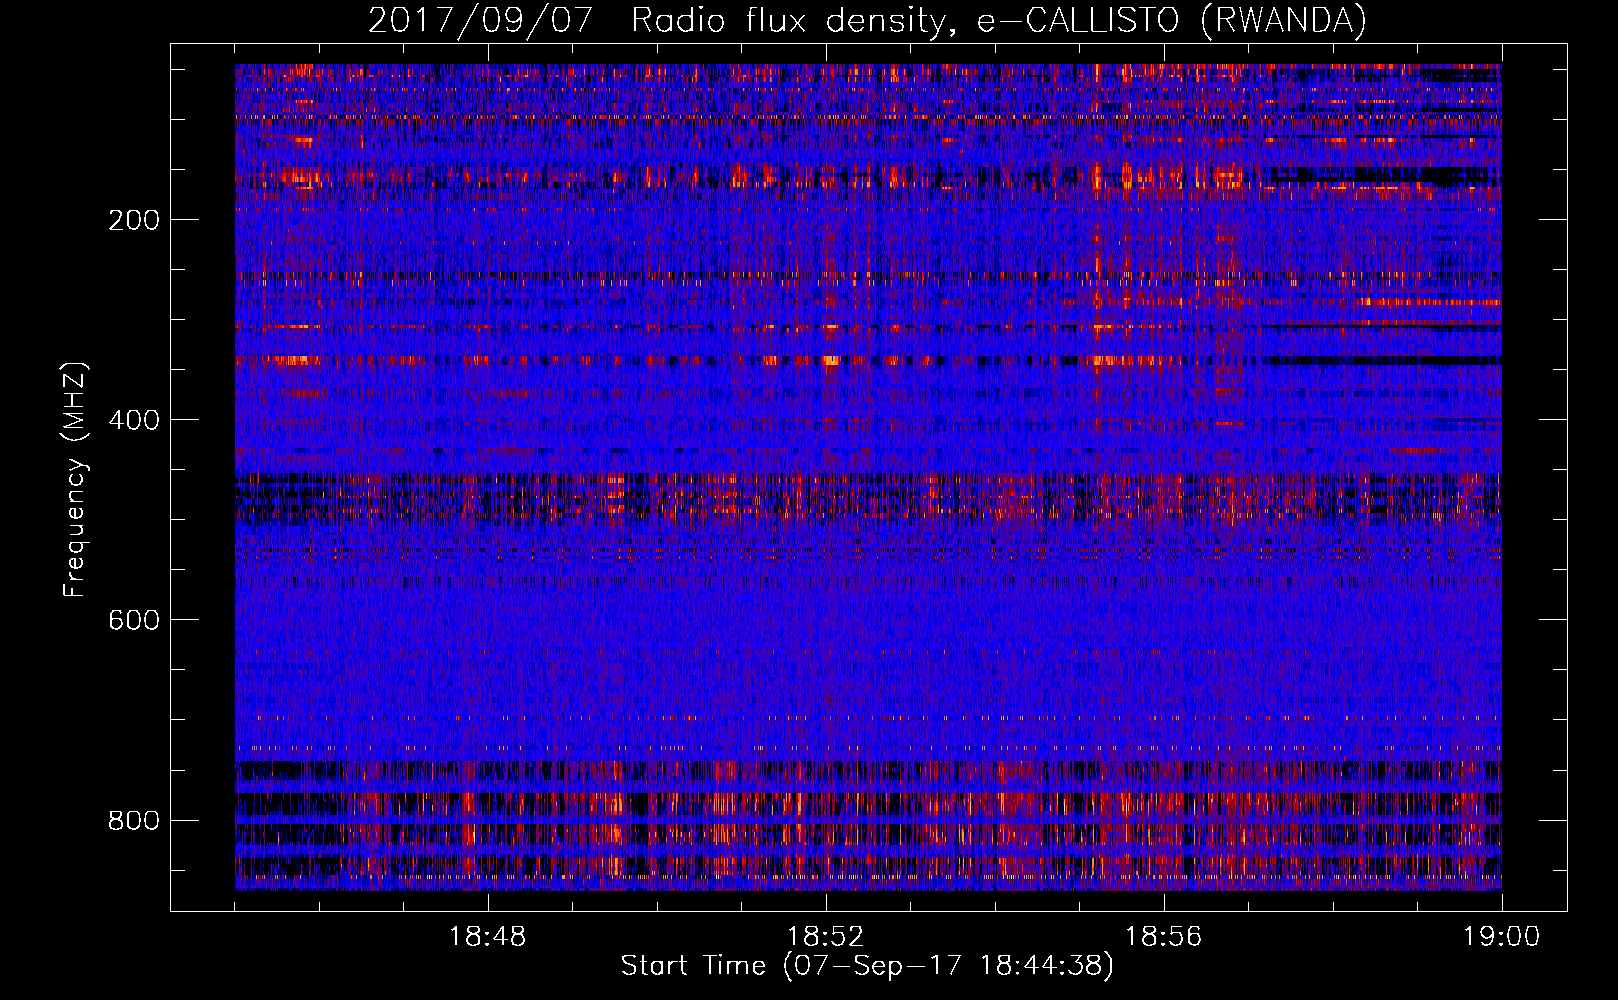Click the "18:52" time tick label

point(826,937)
